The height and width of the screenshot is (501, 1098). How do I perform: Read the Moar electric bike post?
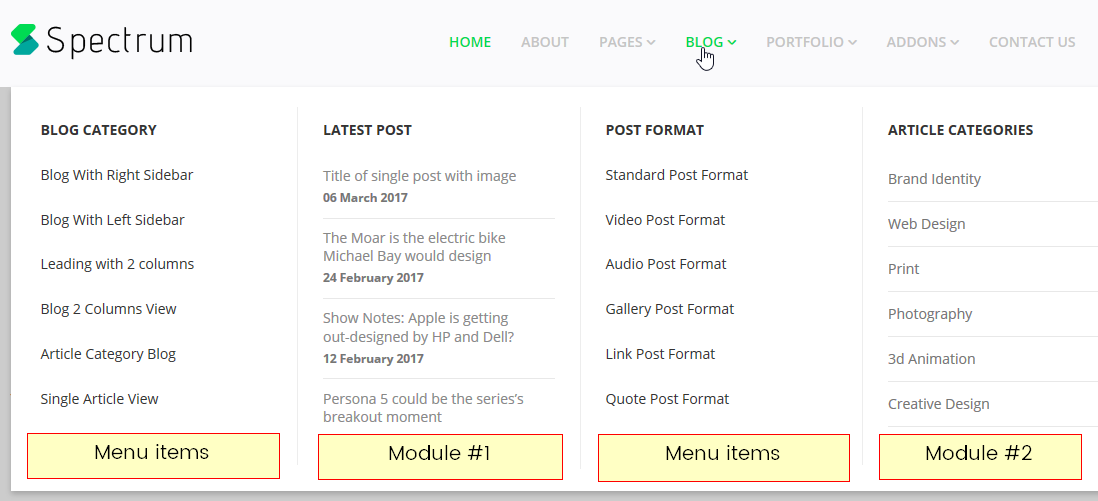pos(414,247)
